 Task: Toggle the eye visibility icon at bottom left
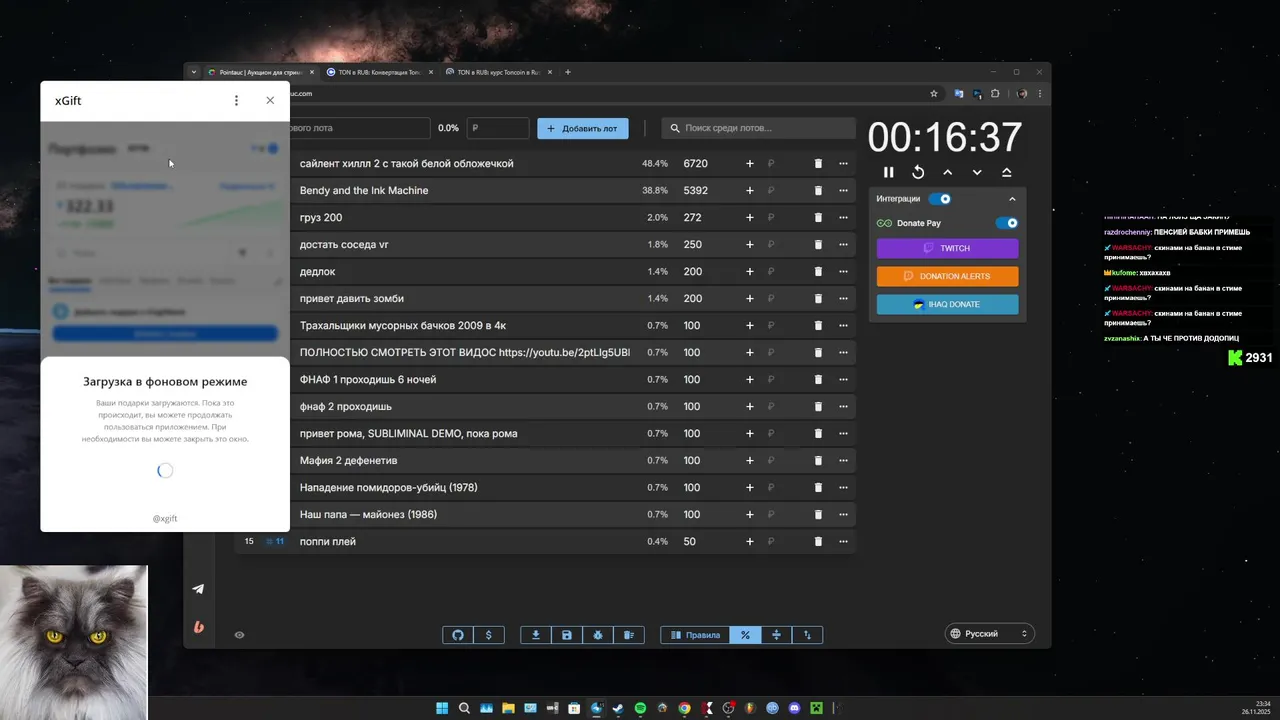pyautogui.click(x=239, y=635)
